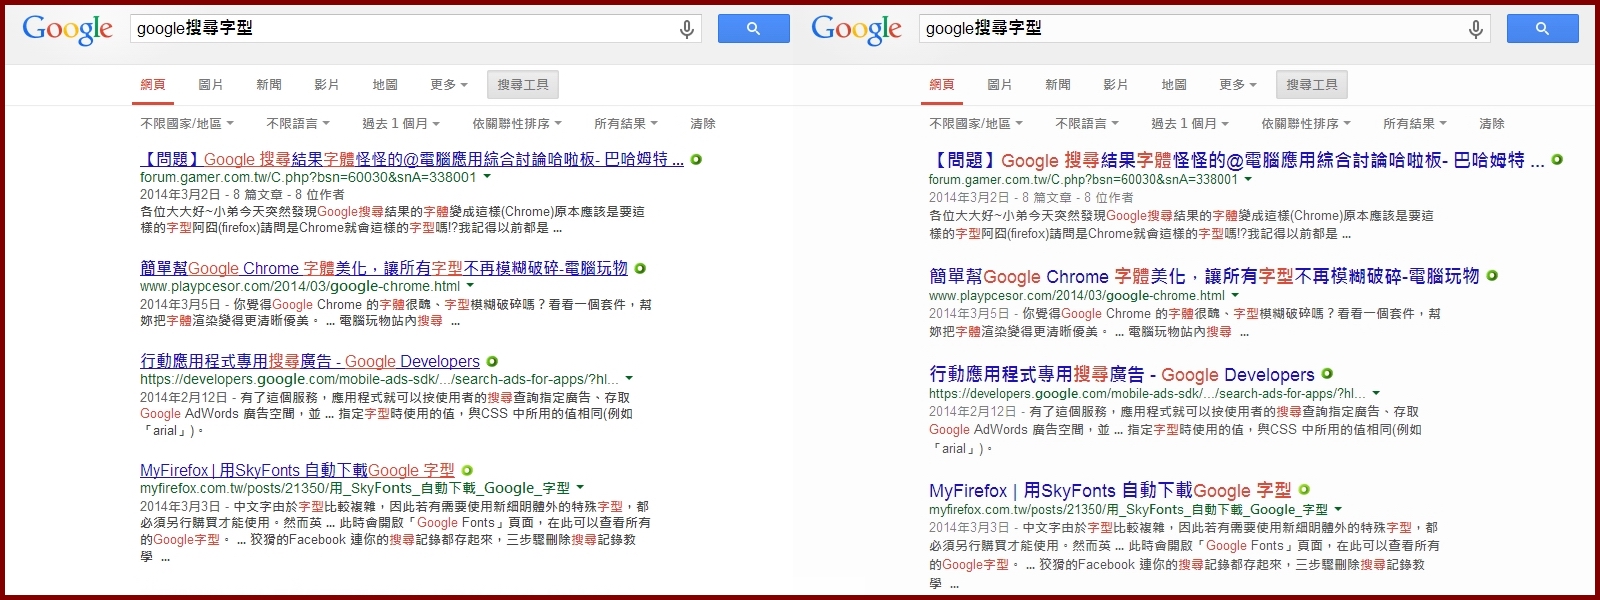This screenshot has width=1600, height=600.
Task: Click green circle icon beside 巴哈姆特 result, left window
Action: (696, 159)
